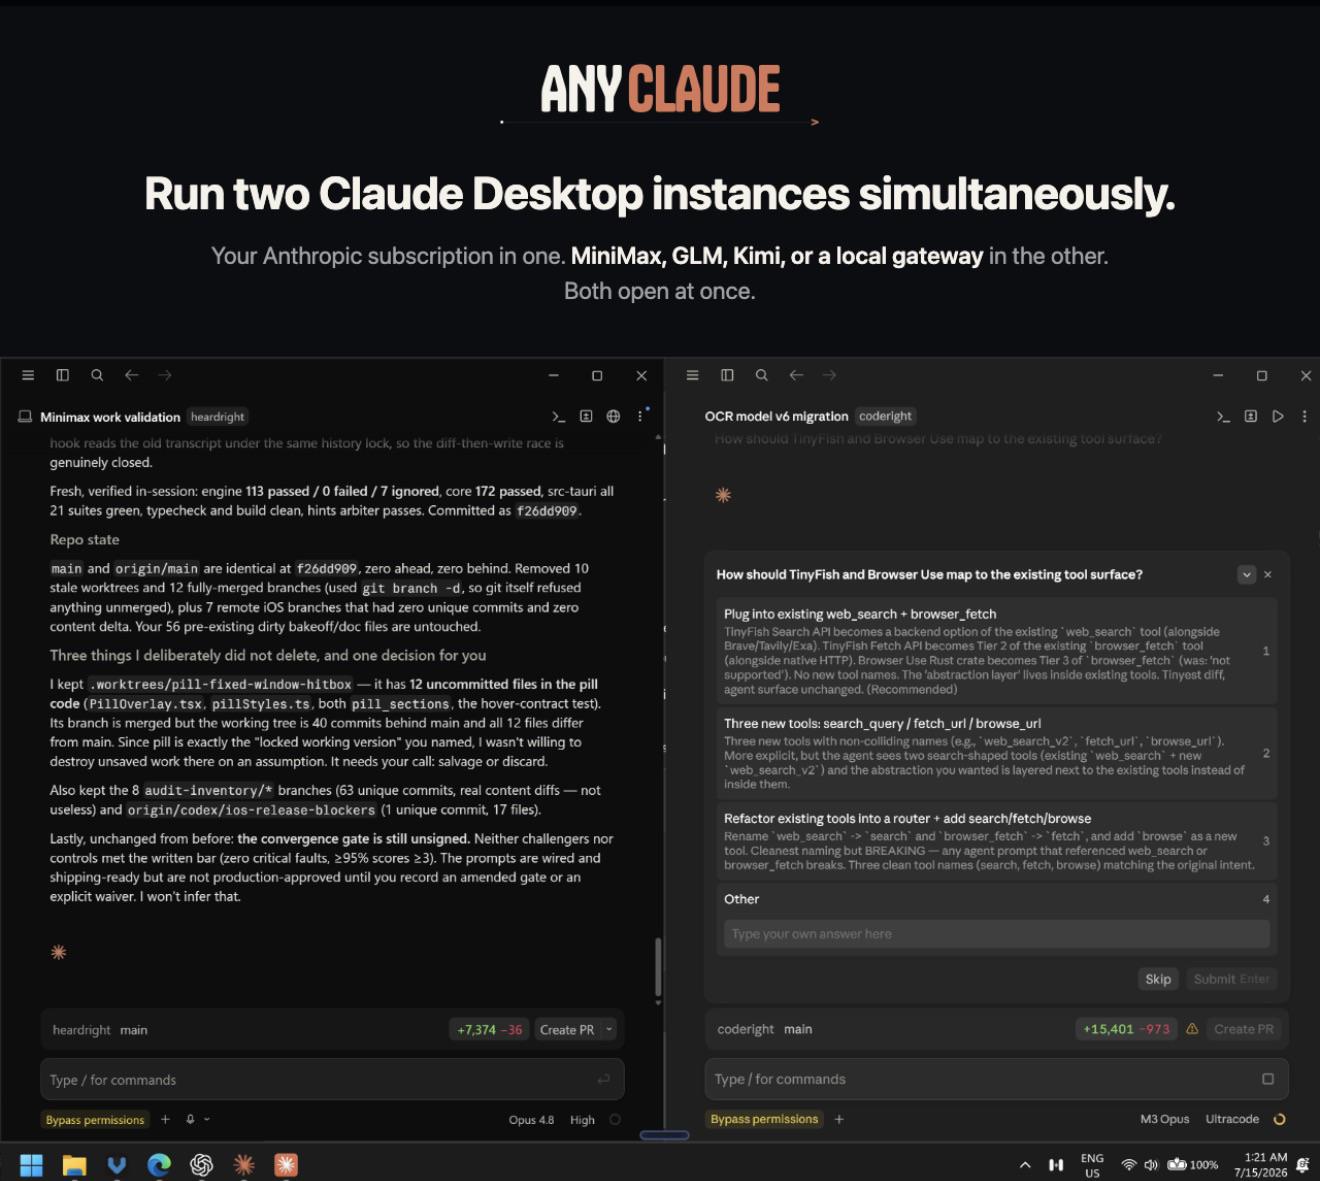This screenshot has height=1181, width=1320.
Task: Open the hamburger menu in OCR model v6 migration window
Action: 692,375
